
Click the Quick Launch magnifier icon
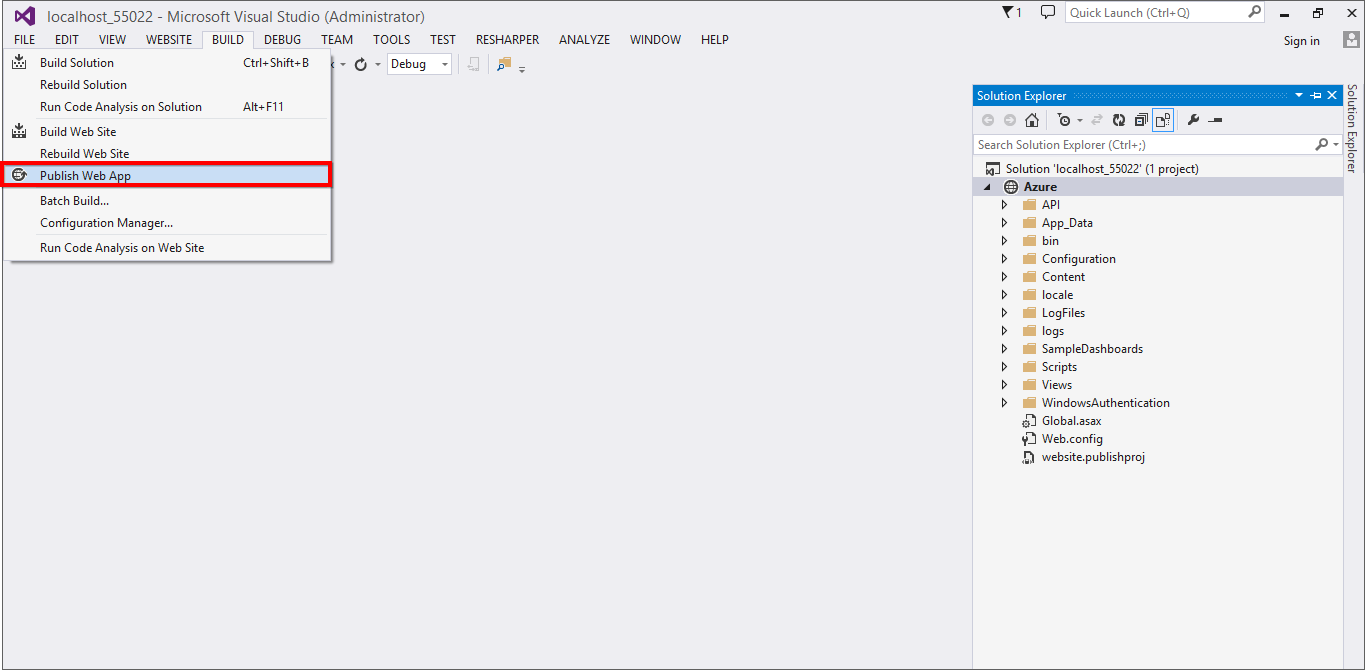tap(1255, 12)
